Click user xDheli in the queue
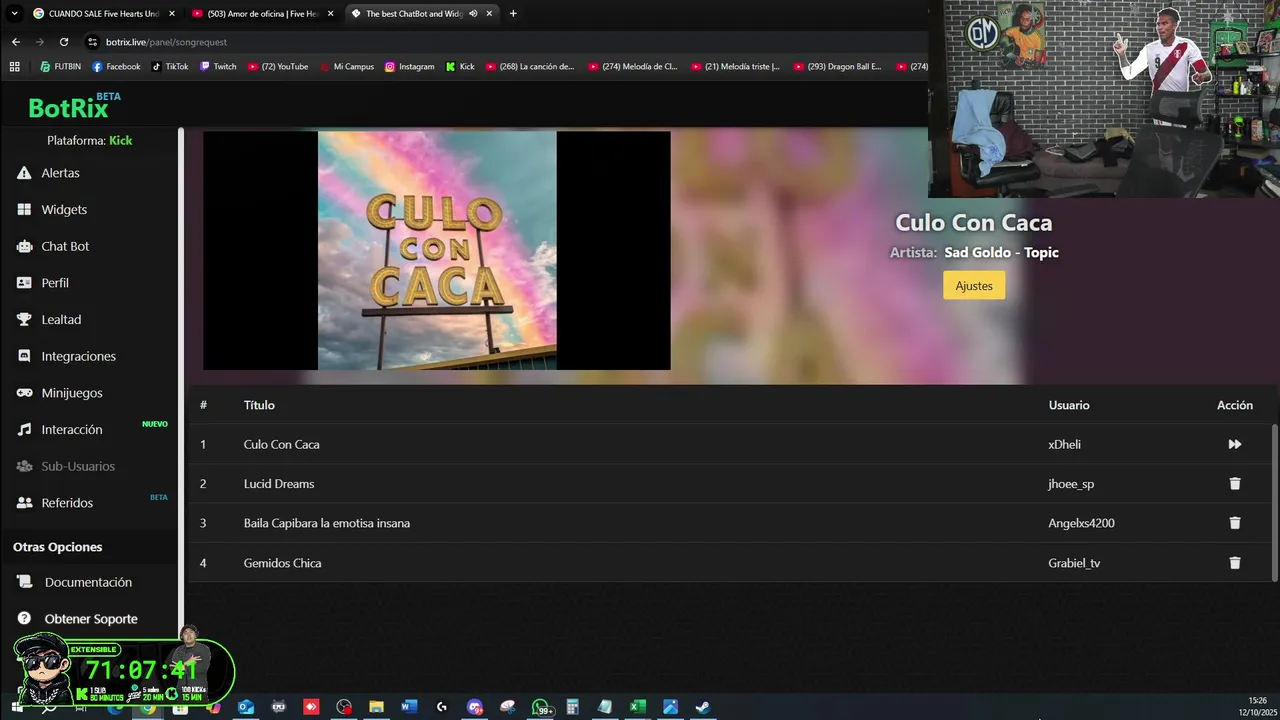This screenshot has width=1280, height=720. tap(1064, 444)
